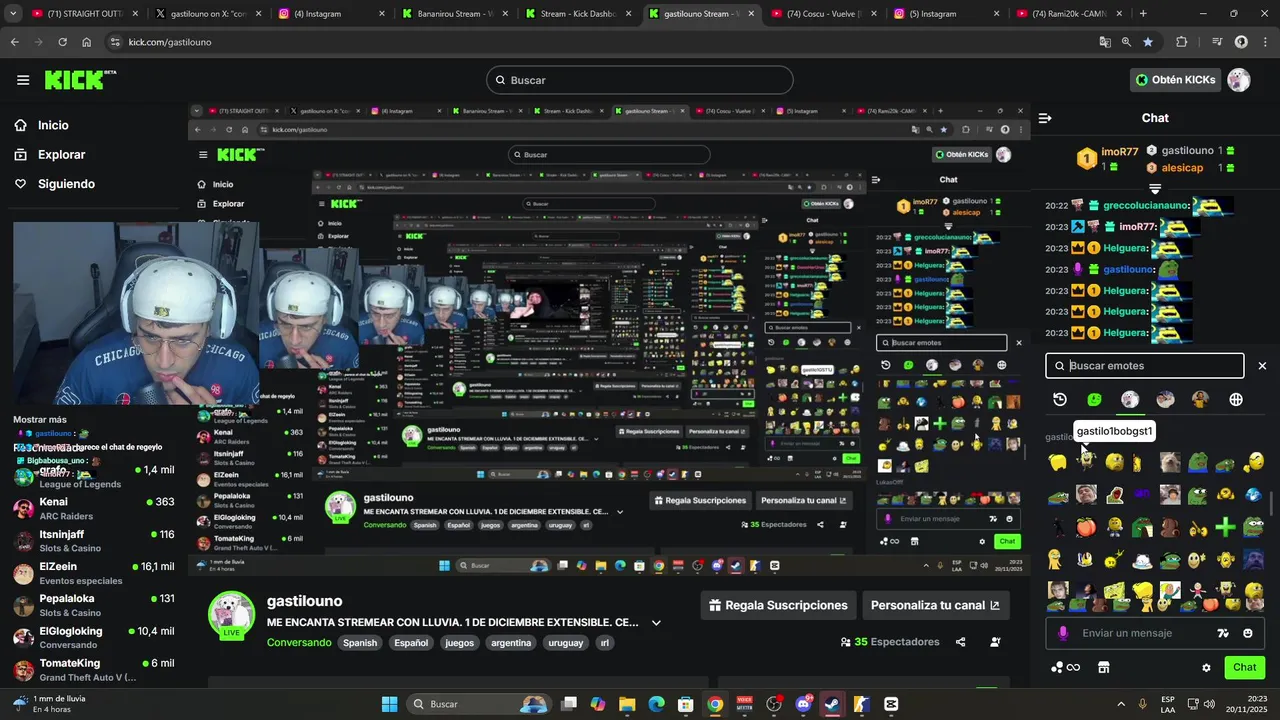Click the moderator user icon beside the share icon
This screenshot has width=1280, height=720.
pos(995,642)
